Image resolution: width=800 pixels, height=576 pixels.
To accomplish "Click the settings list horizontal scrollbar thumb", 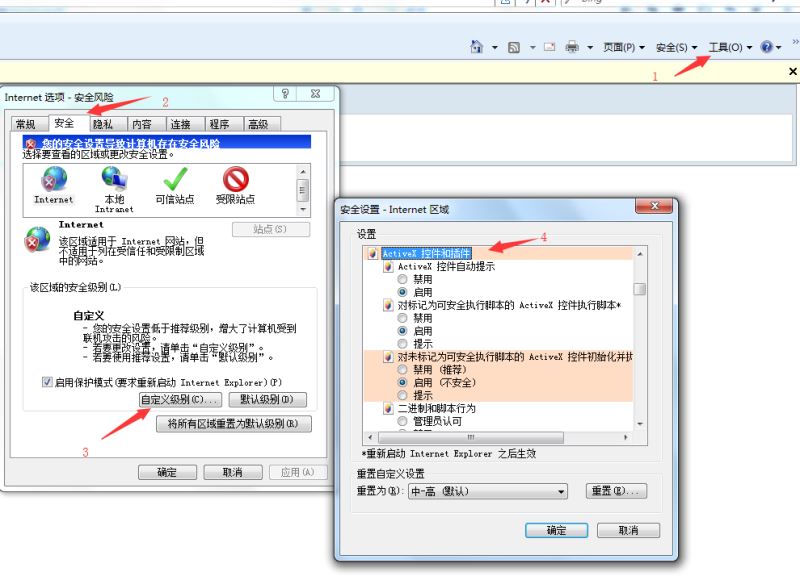I will coord(471,437).
